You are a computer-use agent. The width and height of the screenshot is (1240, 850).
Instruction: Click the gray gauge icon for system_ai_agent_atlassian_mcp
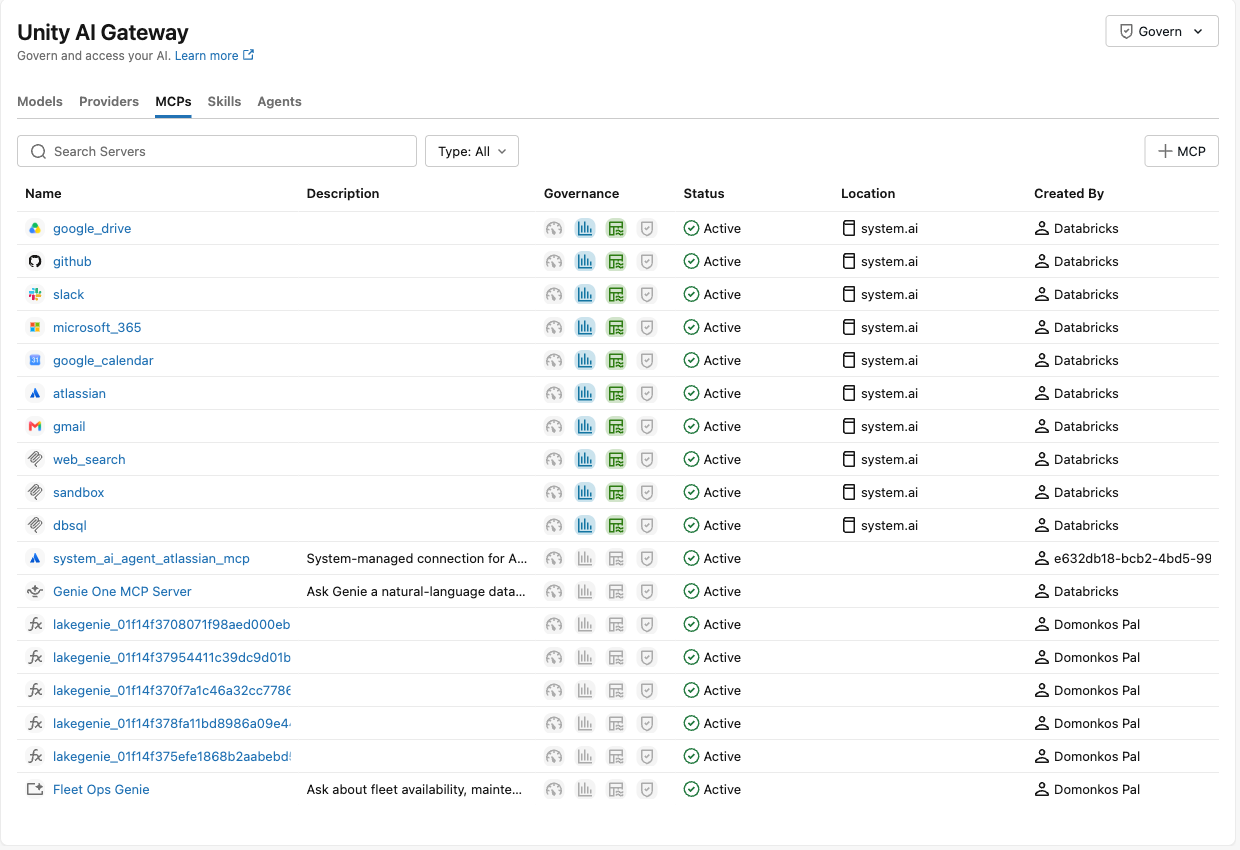[x=554, y=558]
